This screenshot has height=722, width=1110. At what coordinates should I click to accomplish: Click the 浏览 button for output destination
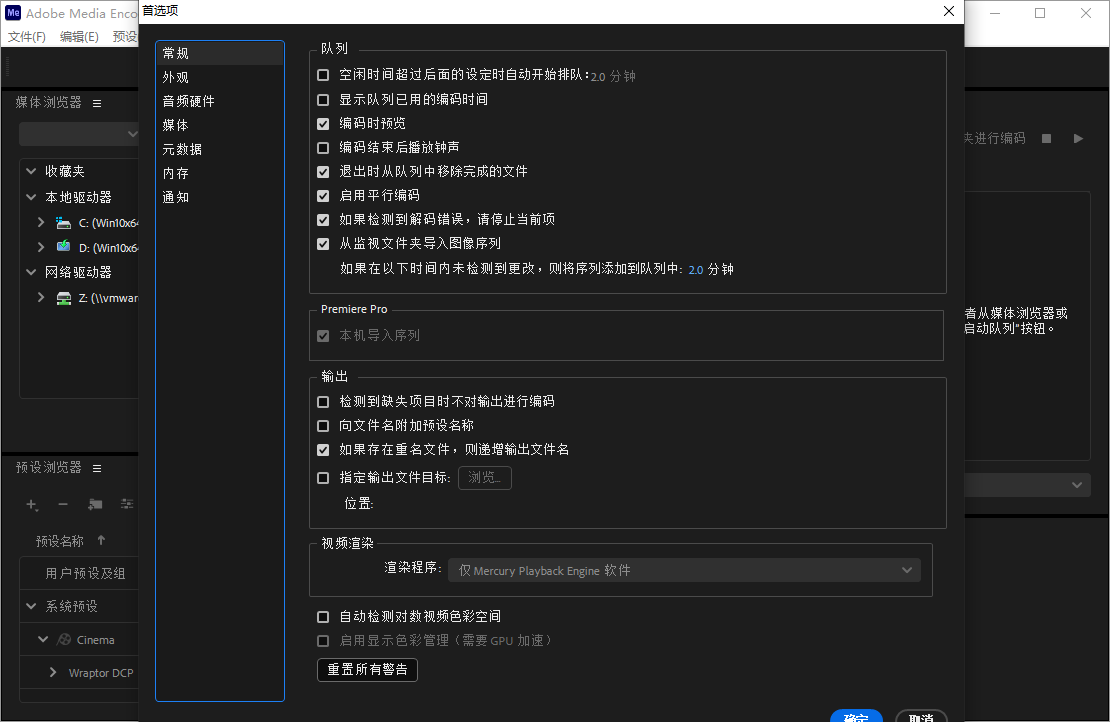(x=484, y=477)
